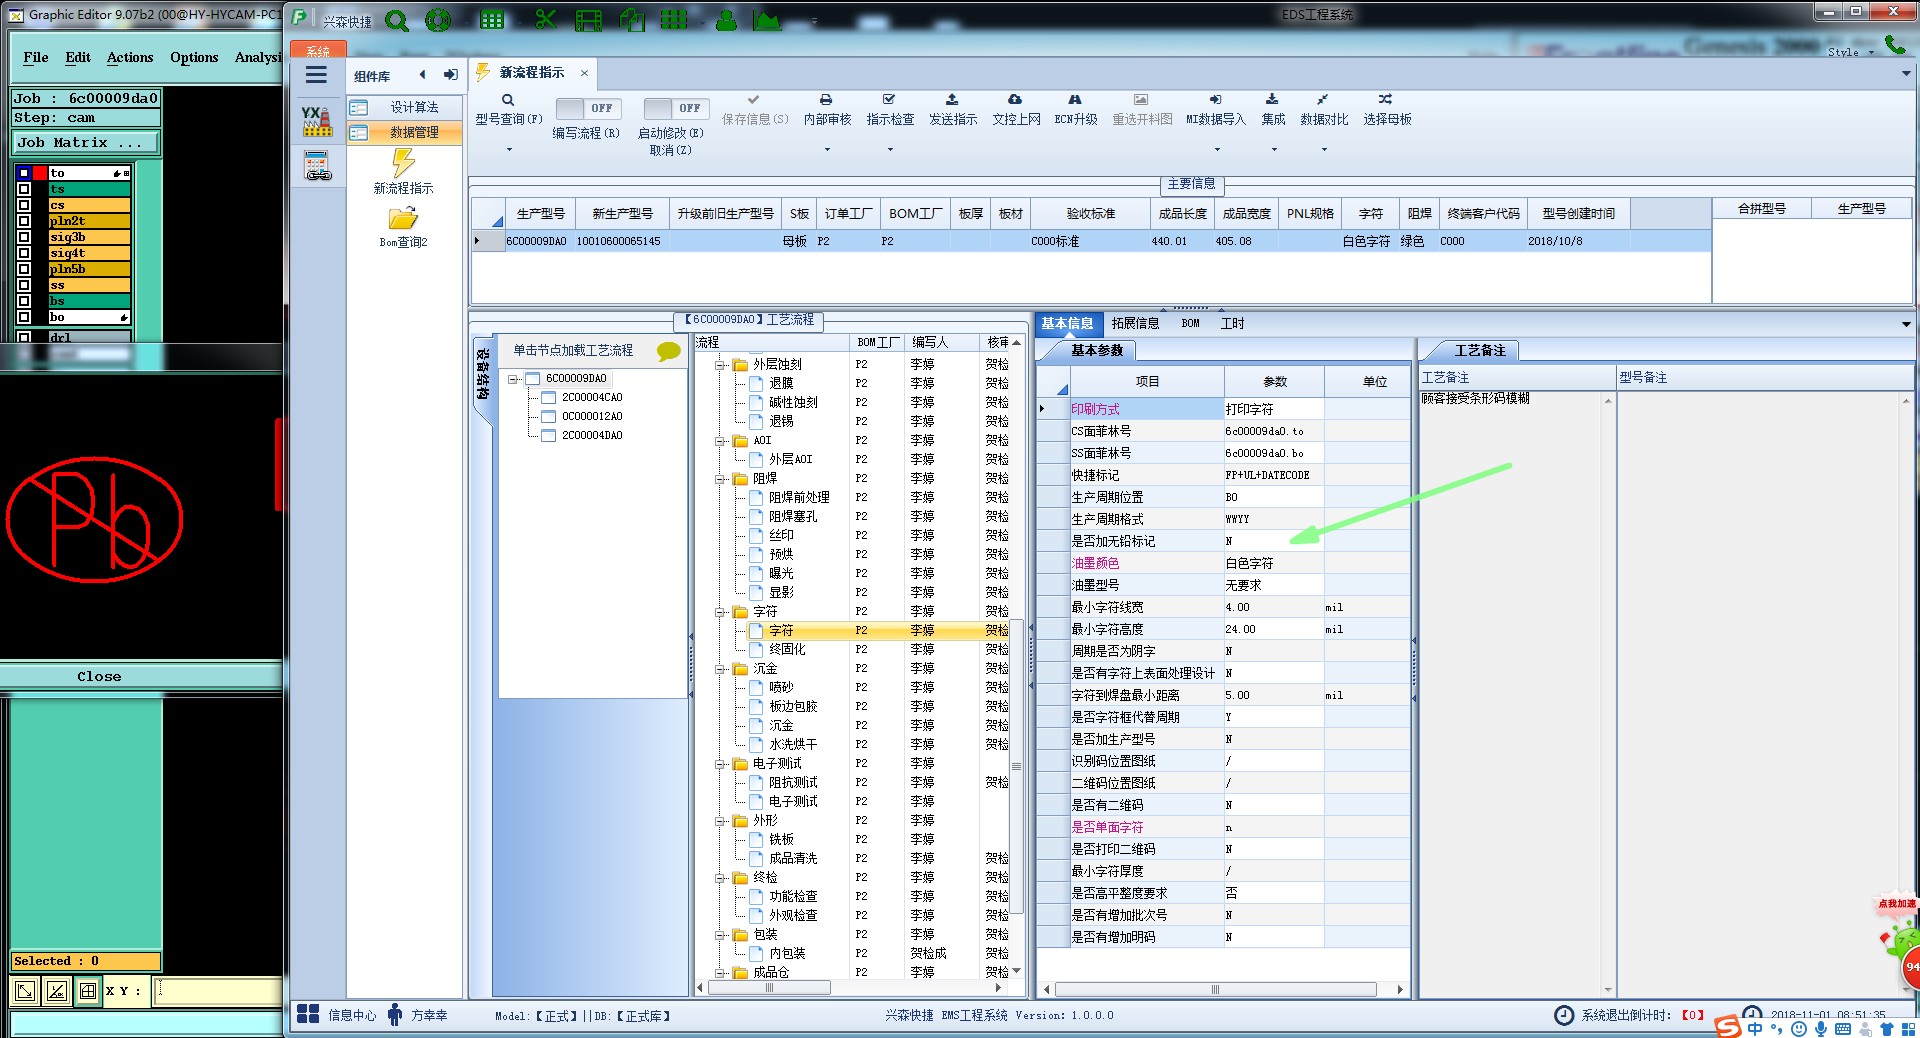1920x1038 pixels.
Task: Click Sogou microphone voice input icon
Action: coord(1820,1028)
